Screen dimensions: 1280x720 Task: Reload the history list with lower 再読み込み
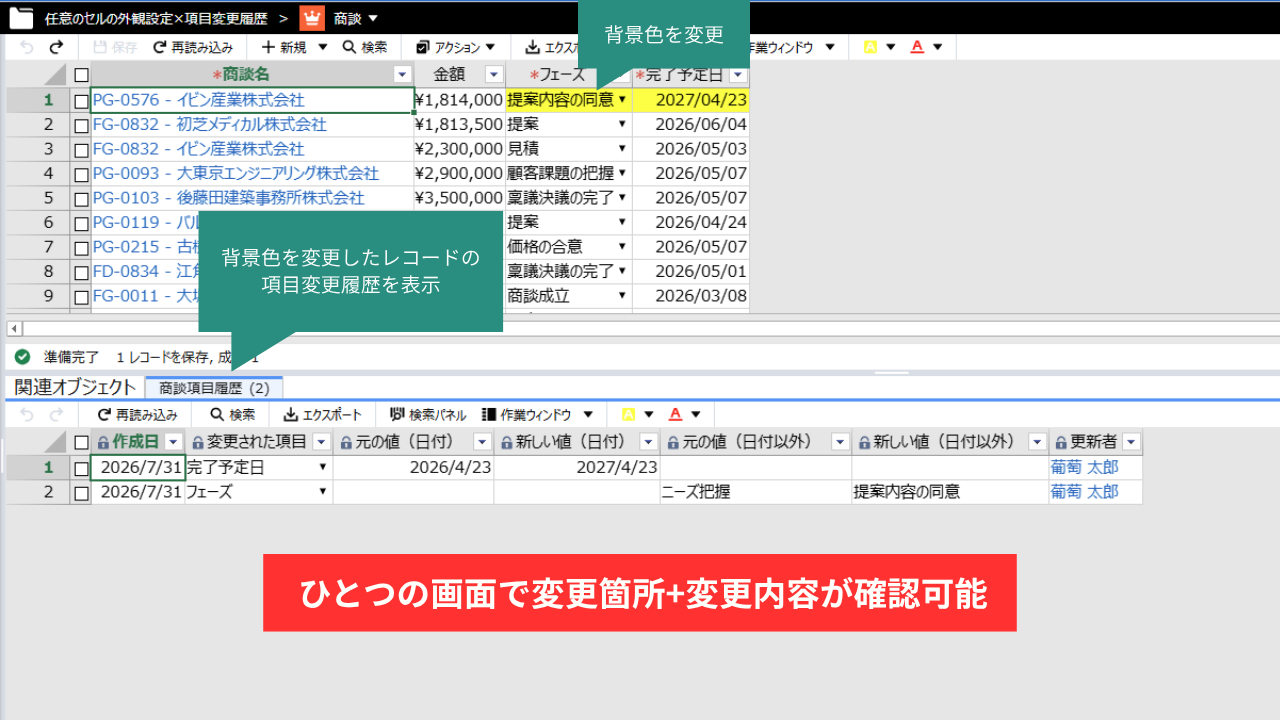137,414
